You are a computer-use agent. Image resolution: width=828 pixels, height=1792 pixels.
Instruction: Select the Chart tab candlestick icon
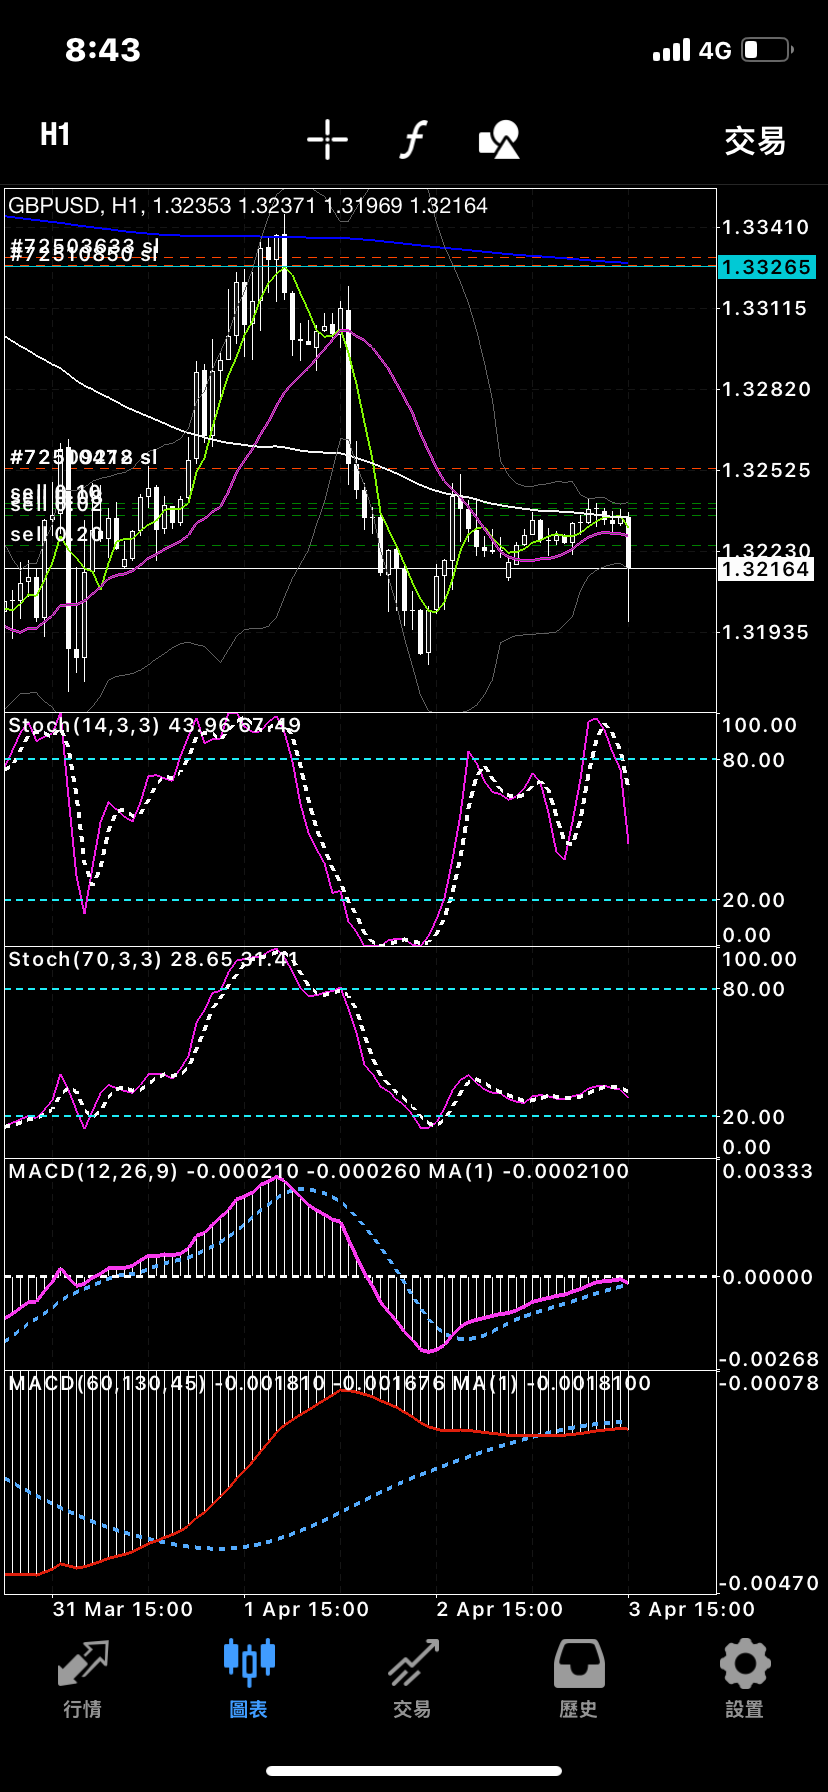tap(248, 1678)
